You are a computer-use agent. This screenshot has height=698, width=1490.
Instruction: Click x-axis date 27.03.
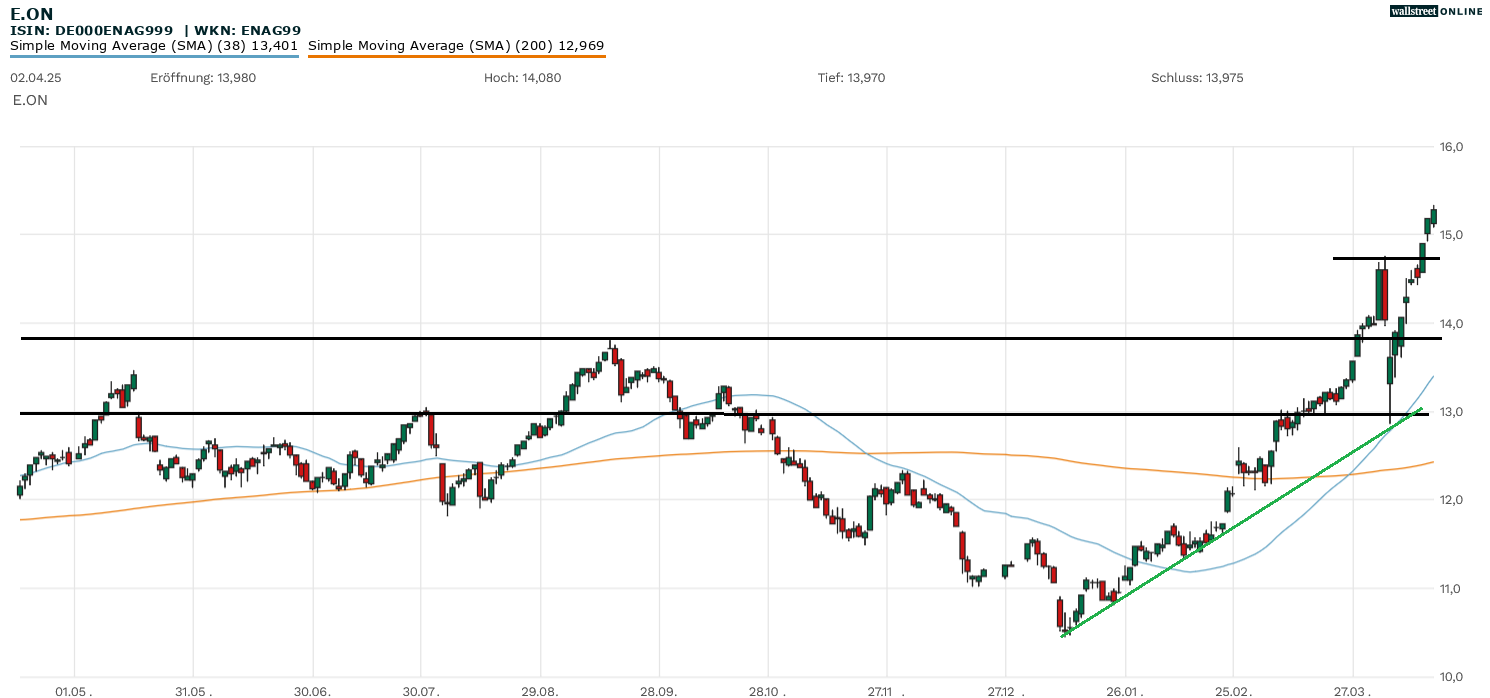(x=1353, y=690)
